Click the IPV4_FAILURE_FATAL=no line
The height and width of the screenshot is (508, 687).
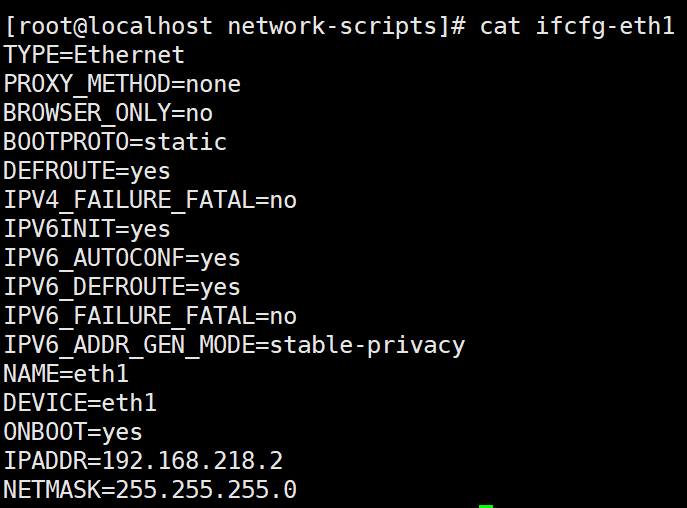tap(150, 200)
